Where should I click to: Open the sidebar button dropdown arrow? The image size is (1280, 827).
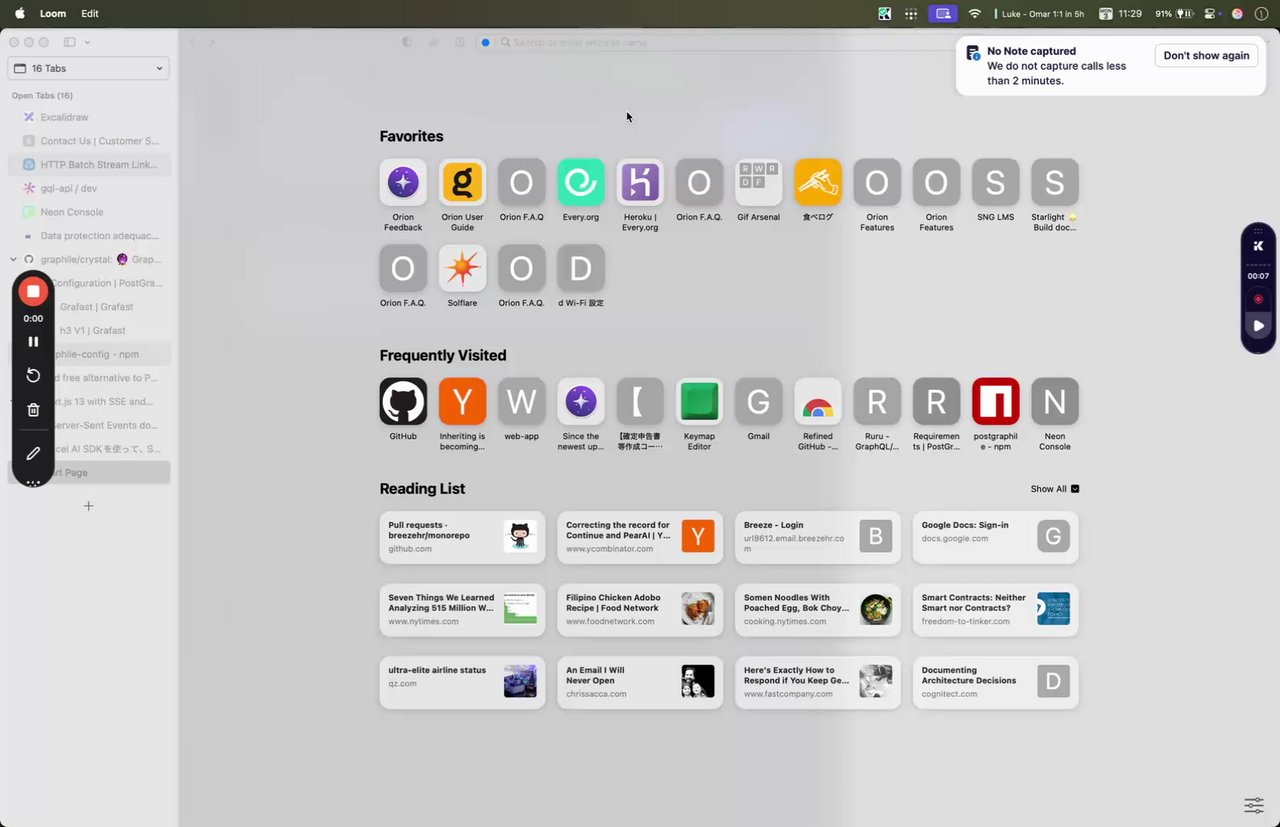coord(87,42)
